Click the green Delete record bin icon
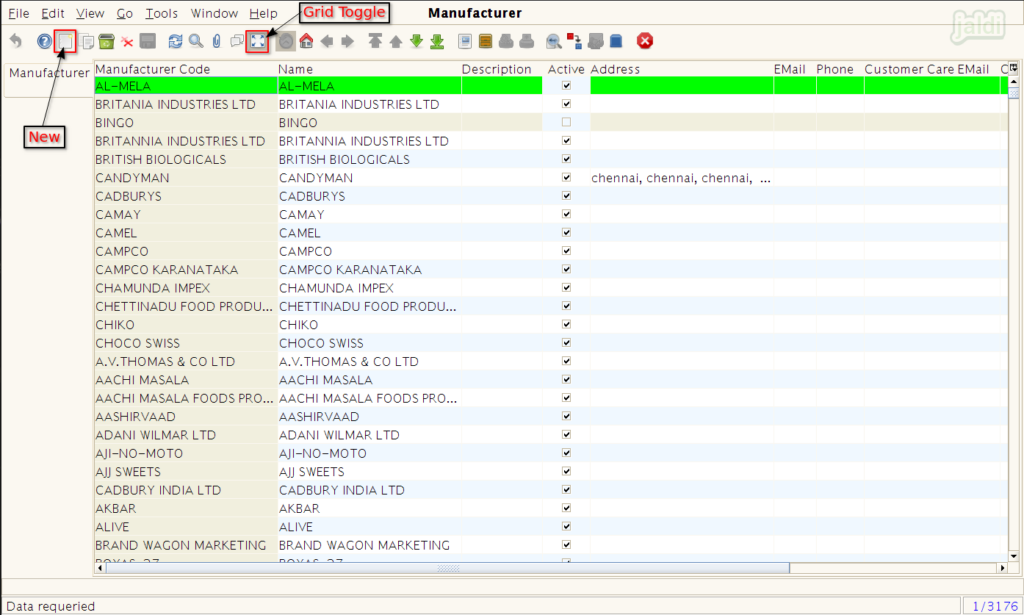 106,41
